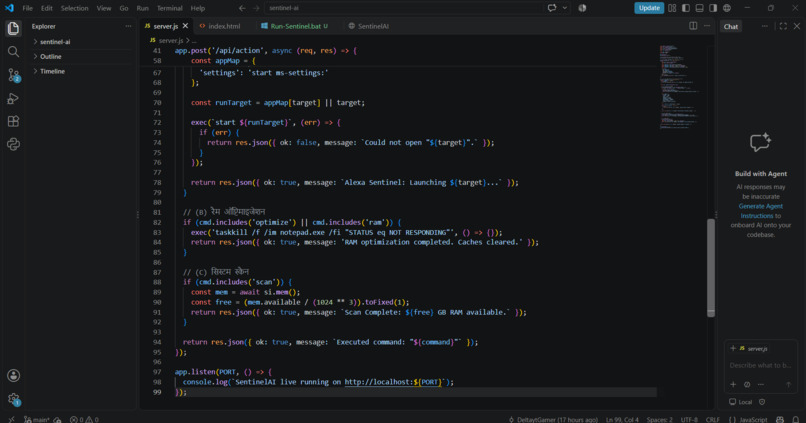Add context with chat plus icon

(x=733, y=384)
